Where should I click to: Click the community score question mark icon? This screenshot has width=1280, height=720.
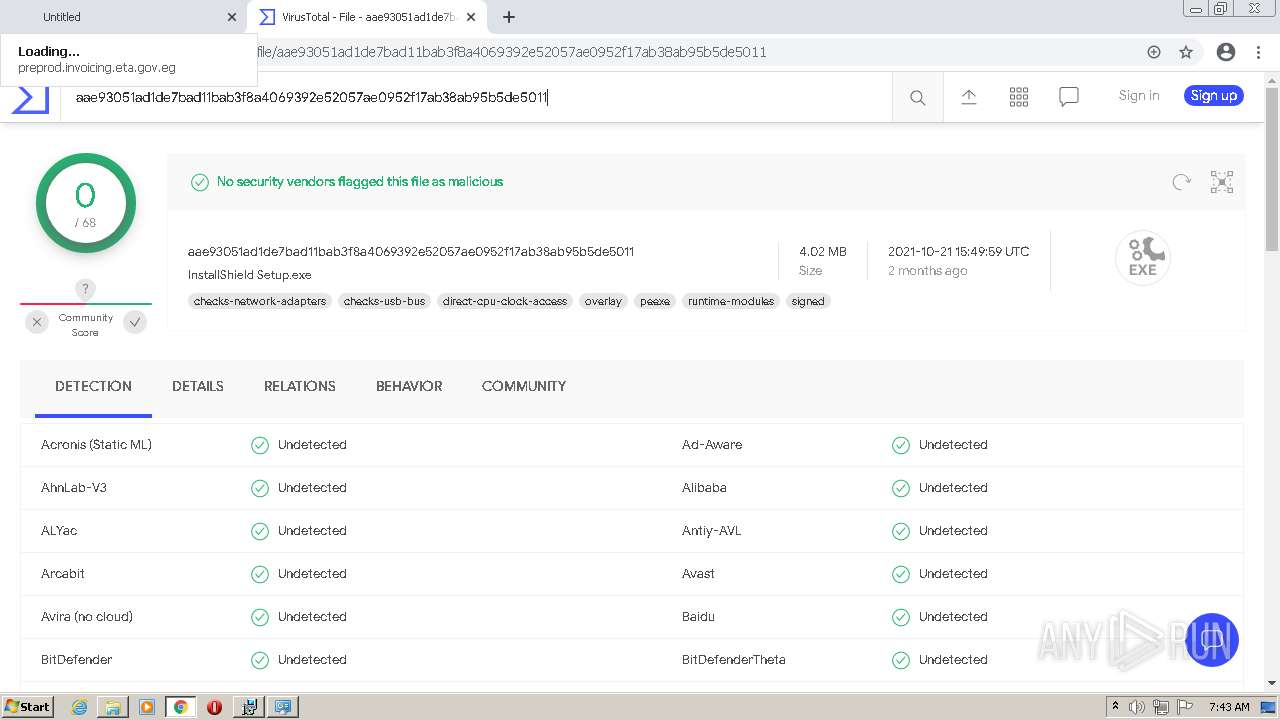tap(85, 289)
